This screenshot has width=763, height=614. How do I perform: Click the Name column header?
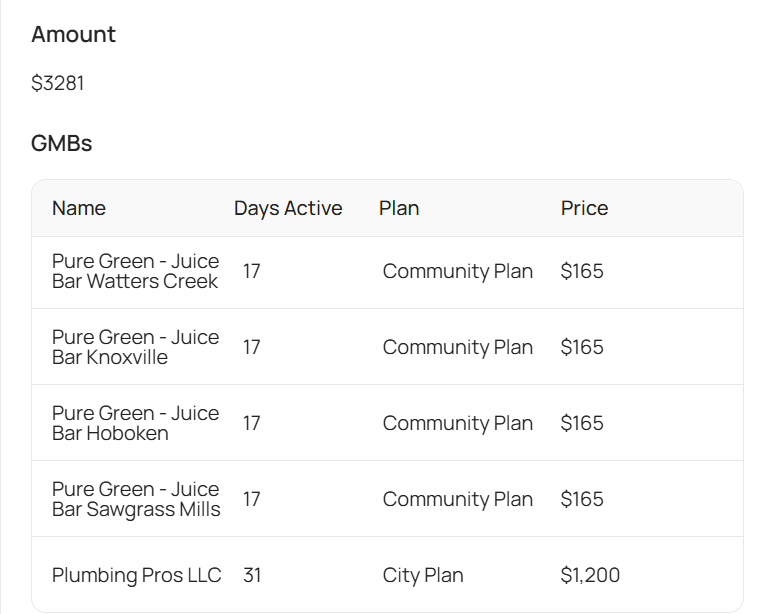pos(79,208)
